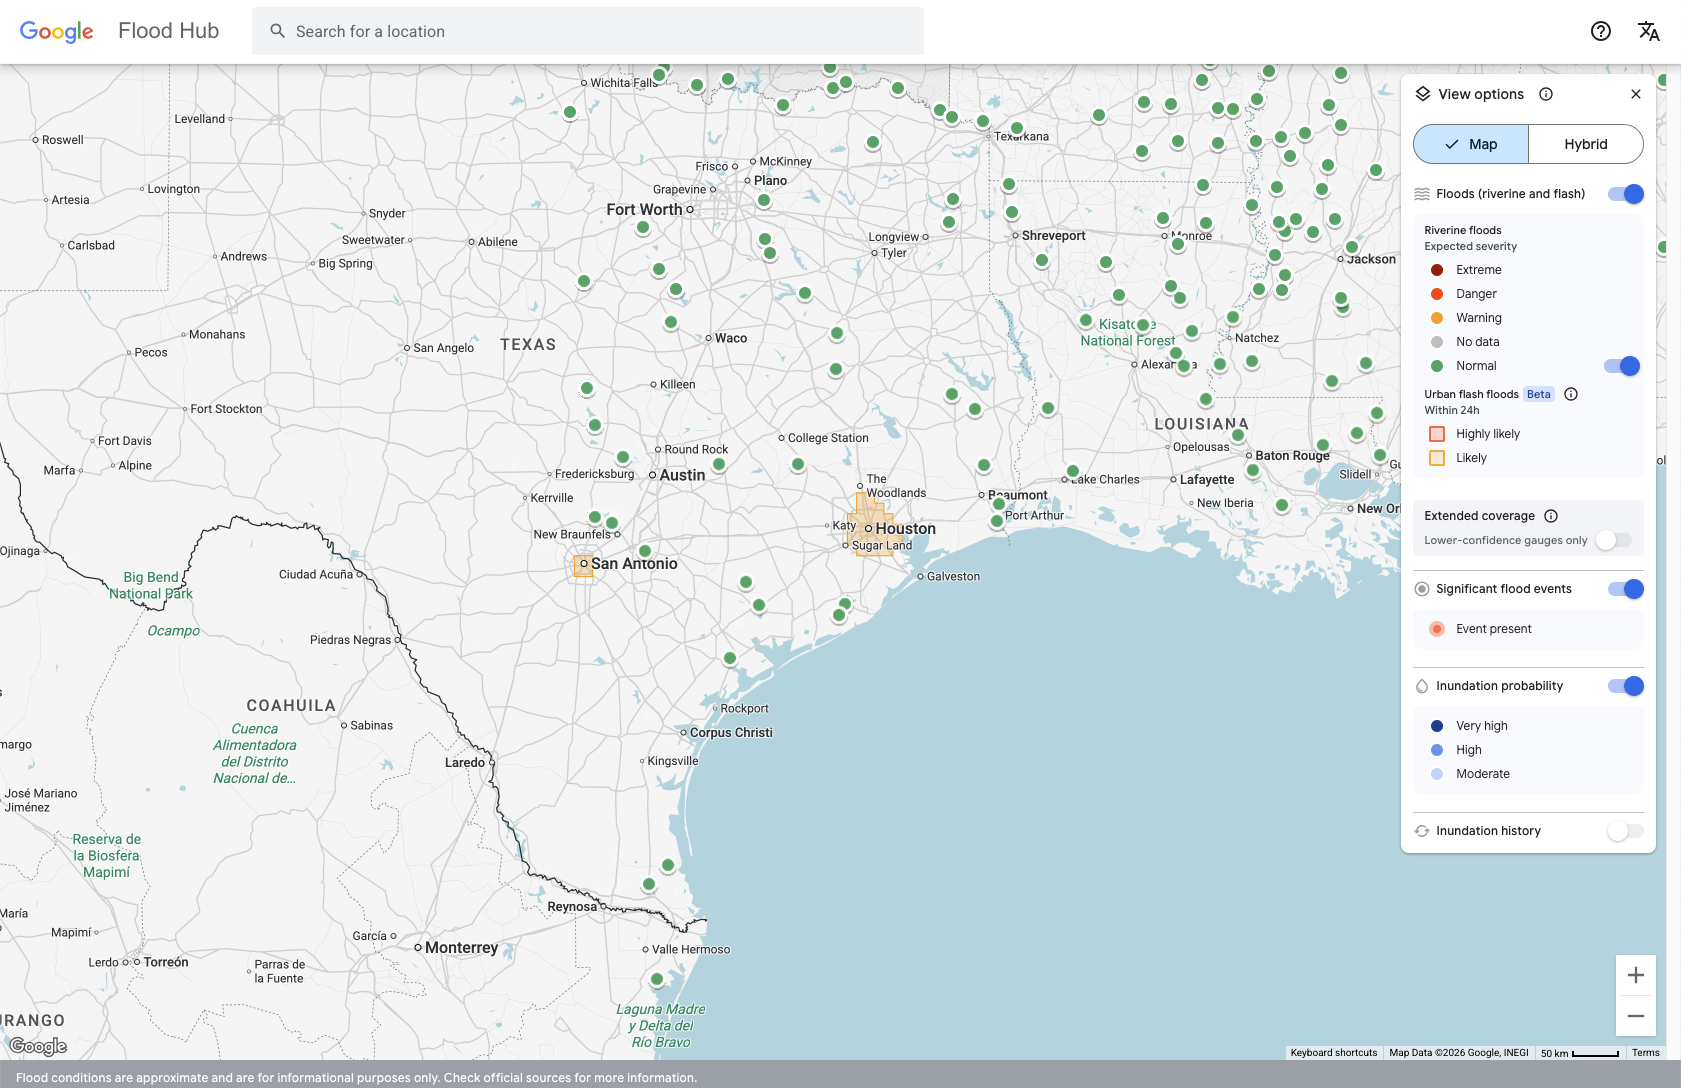Click Keyboard shortcuts button
Image resolution: width=1681 pixels, height=1088 pixels.
click(x=1333, y=1052)
